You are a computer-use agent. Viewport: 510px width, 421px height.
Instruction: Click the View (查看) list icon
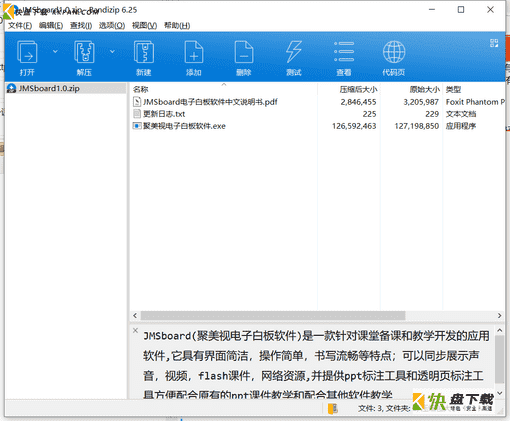click(x=344, y=52)
